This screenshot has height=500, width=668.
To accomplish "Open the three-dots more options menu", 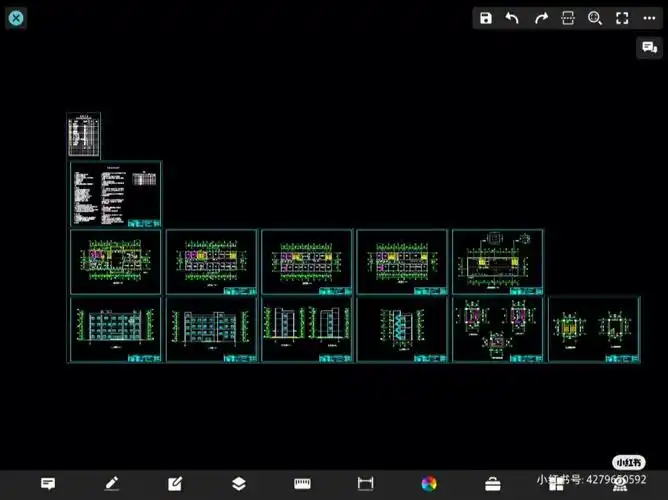I will pos(648,18).
